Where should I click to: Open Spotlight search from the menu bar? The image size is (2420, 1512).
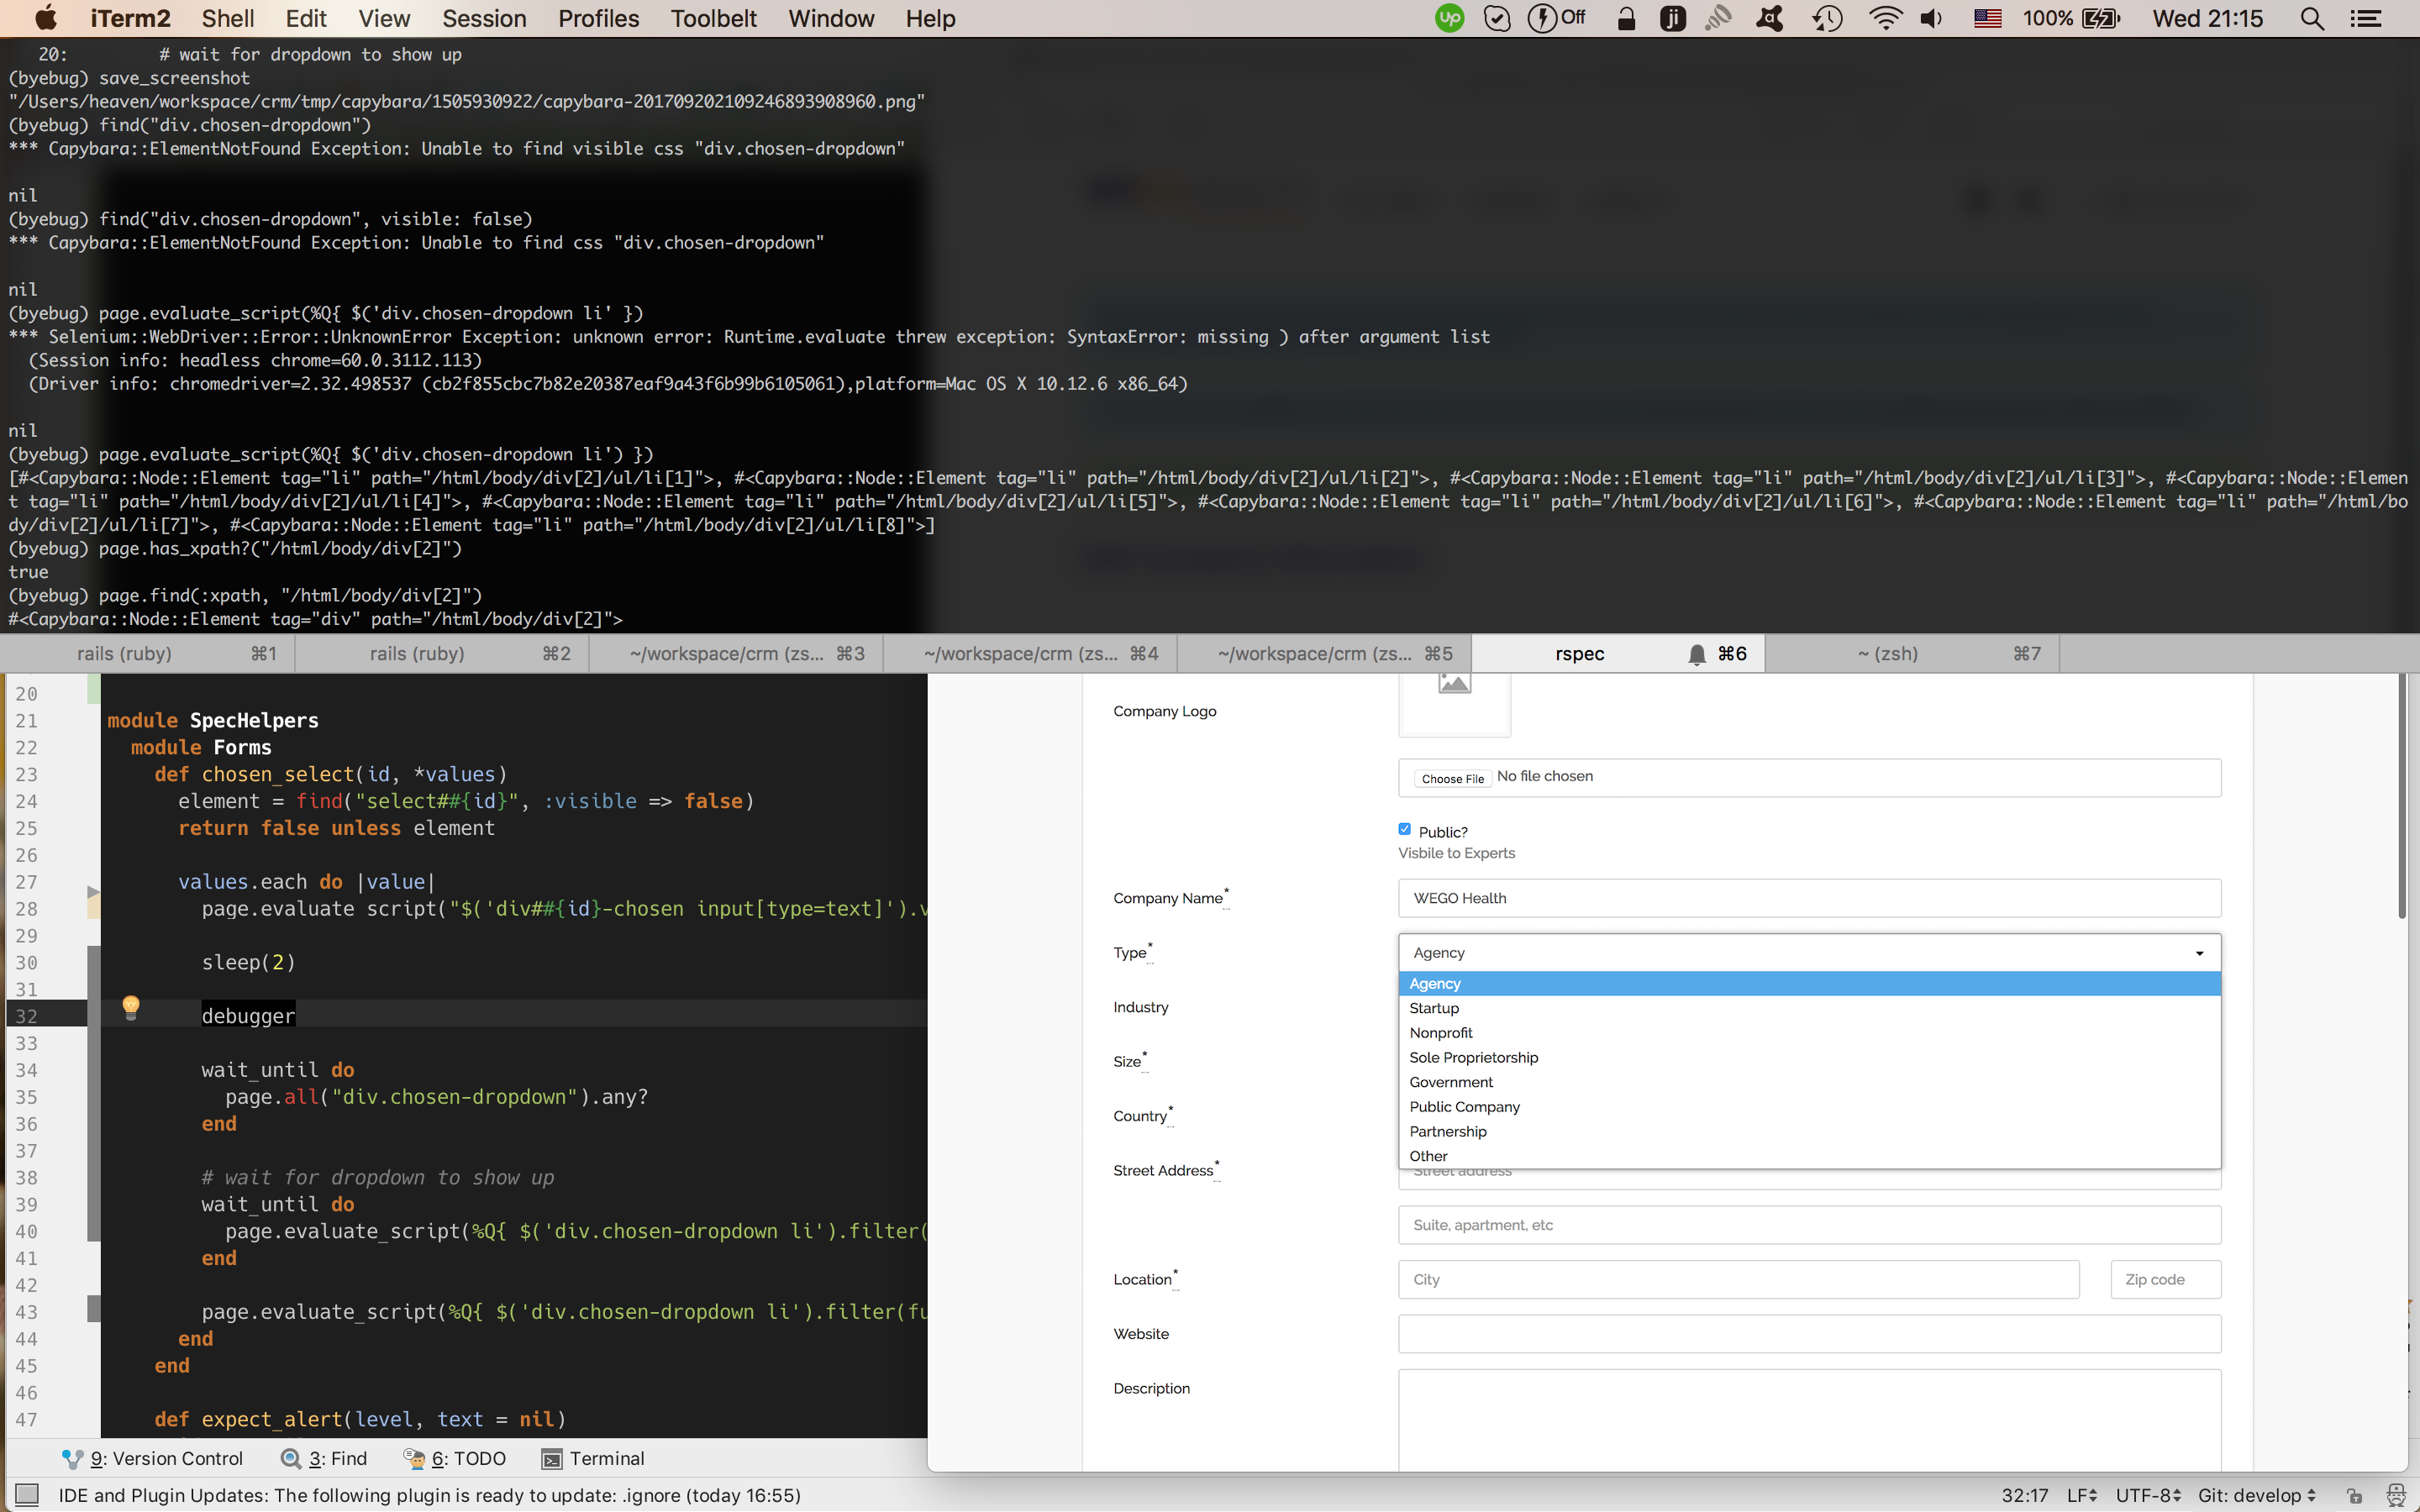pos(2311,18)
